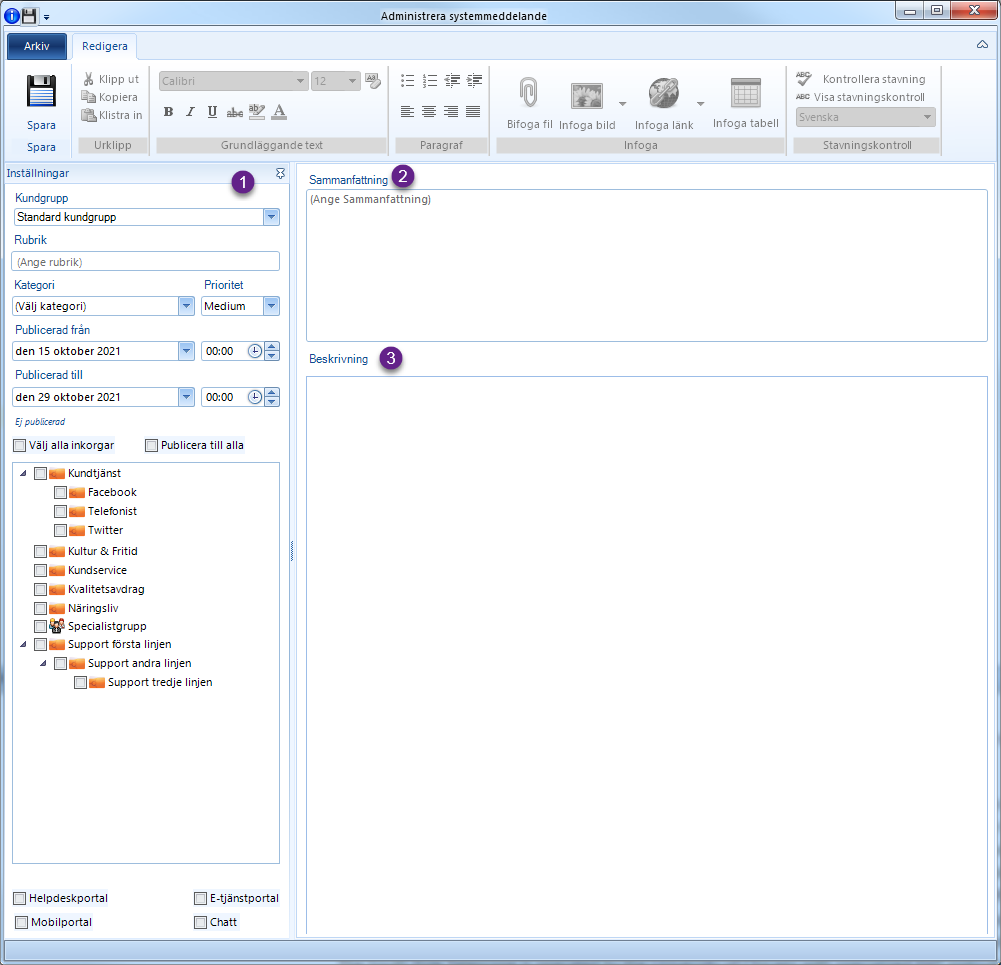Click the Infoga bild picture icon
The image size is (1001, 965).
(587, 96)
